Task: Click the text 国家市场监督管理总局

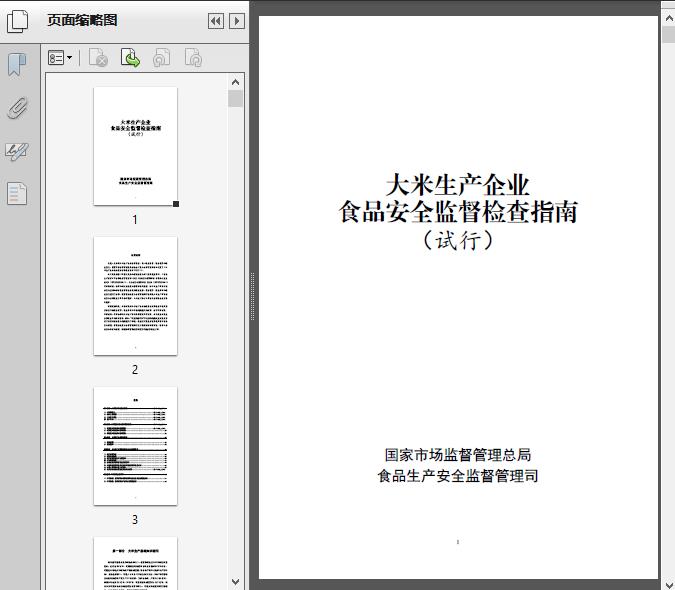Action: coord(458,455)
